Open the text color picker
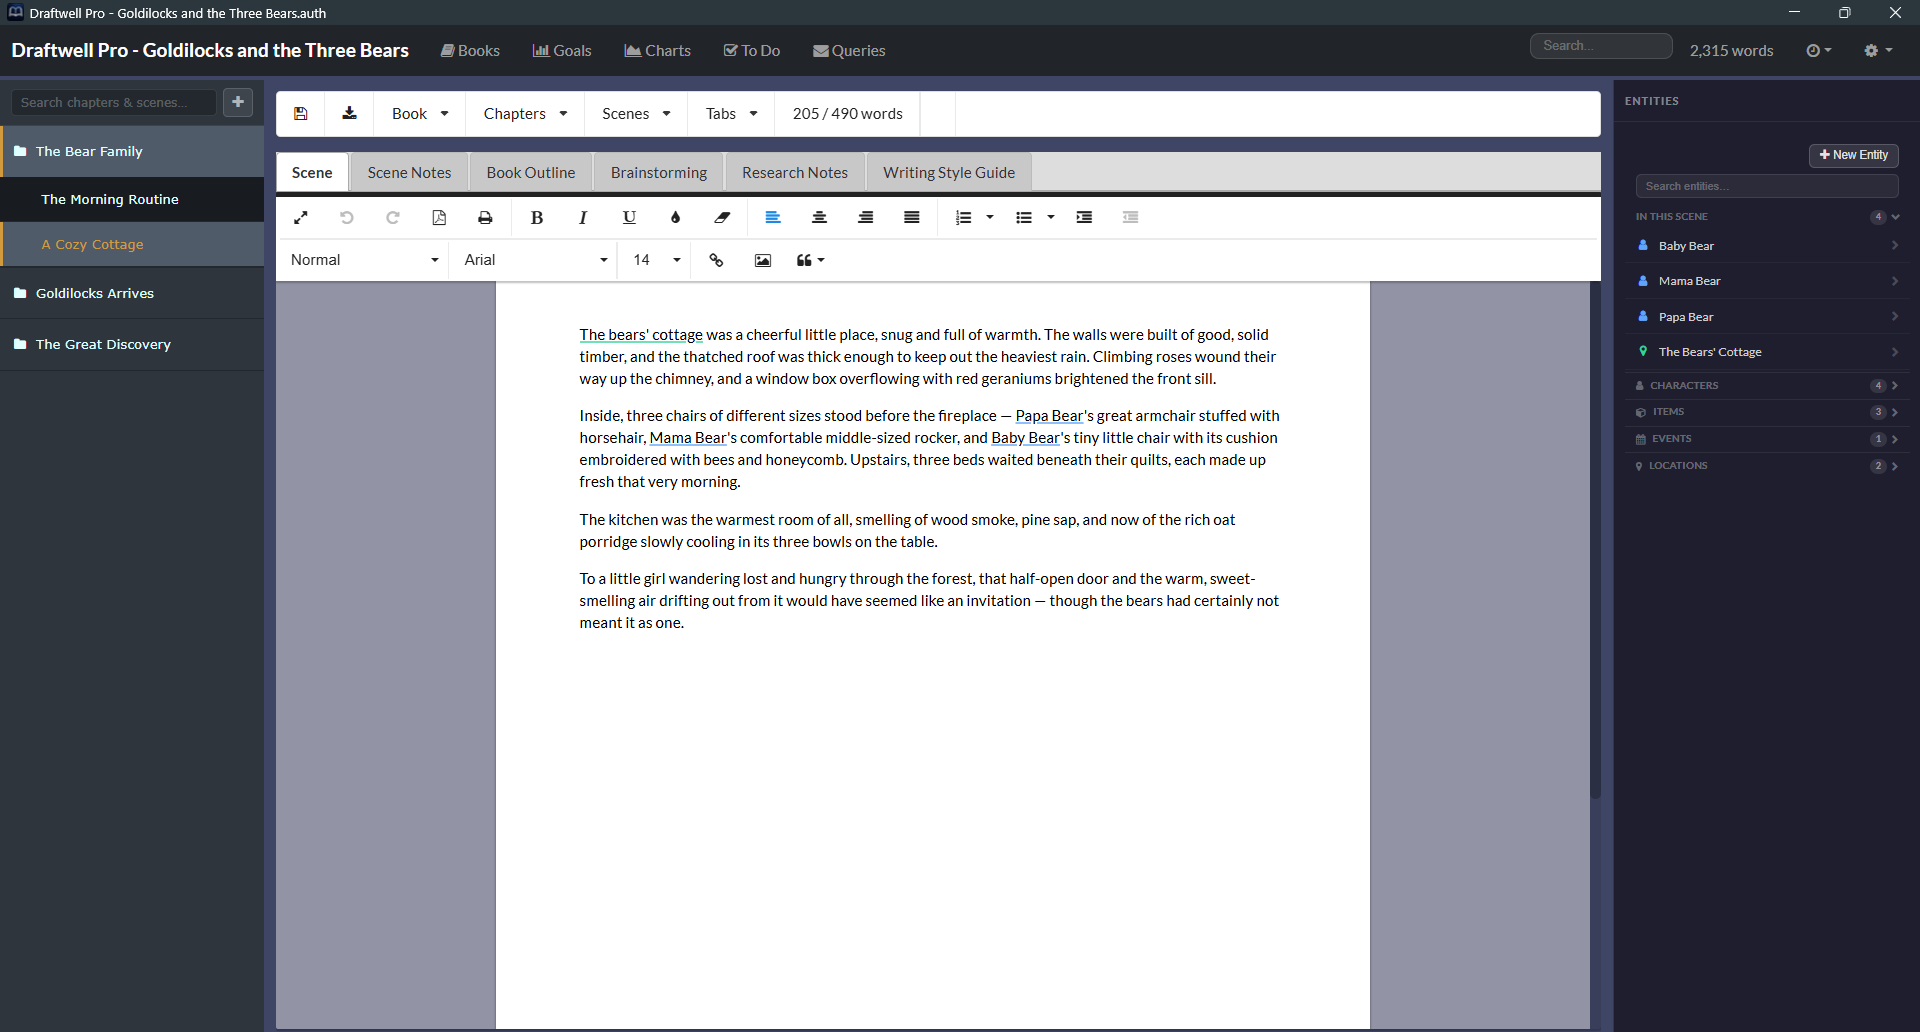 pyautogui.click(x=676, y=217)
